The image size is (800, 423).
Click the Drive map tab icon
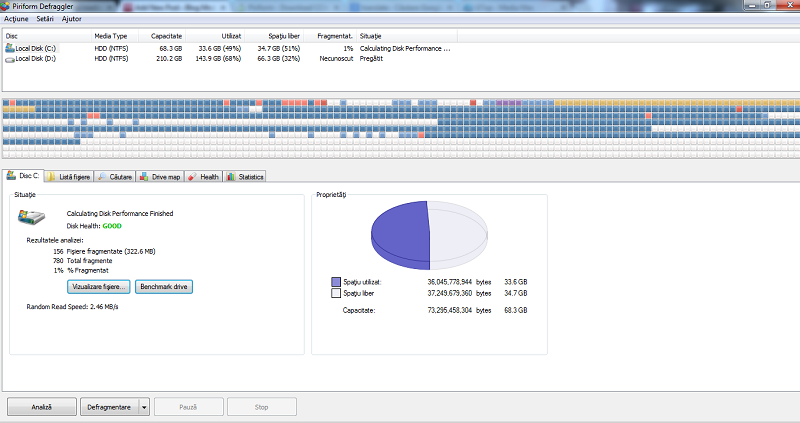144,177
